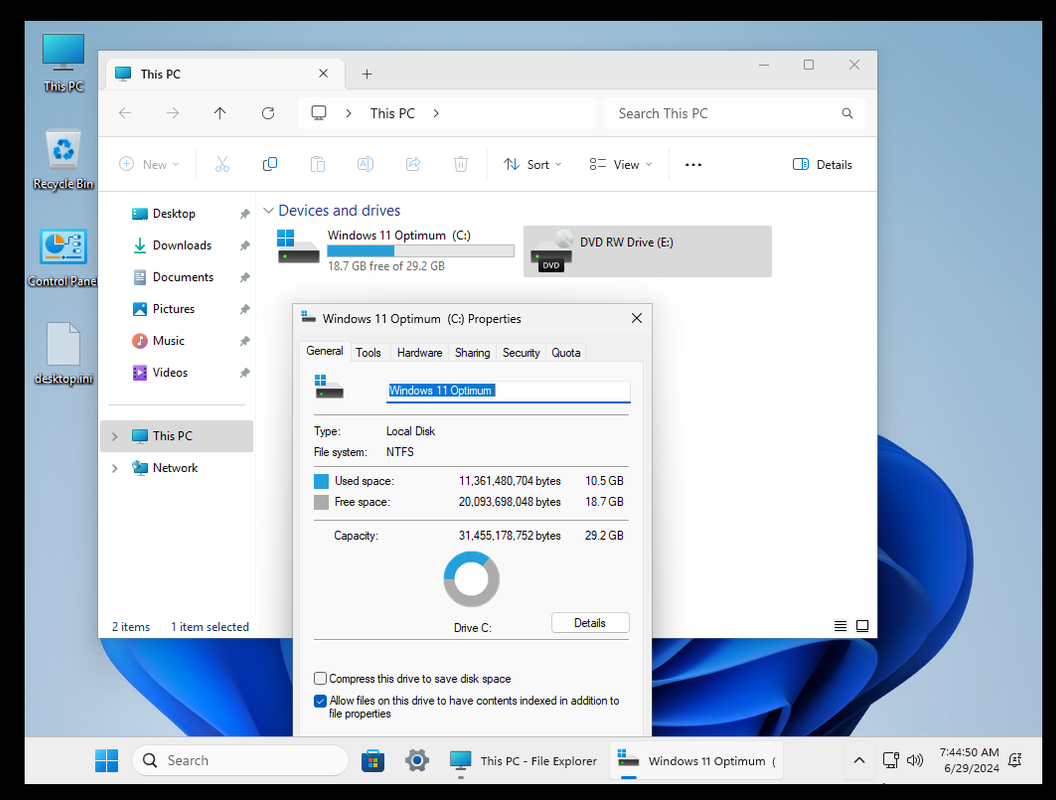
Task: Click This PC - File Explorer taskbar button
Action: point(523,761)
